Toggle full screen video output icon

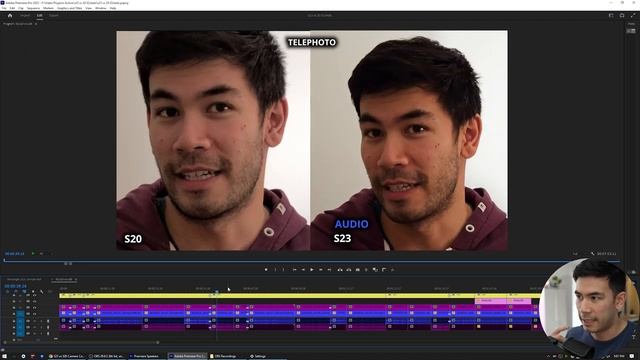coord(633,16)
